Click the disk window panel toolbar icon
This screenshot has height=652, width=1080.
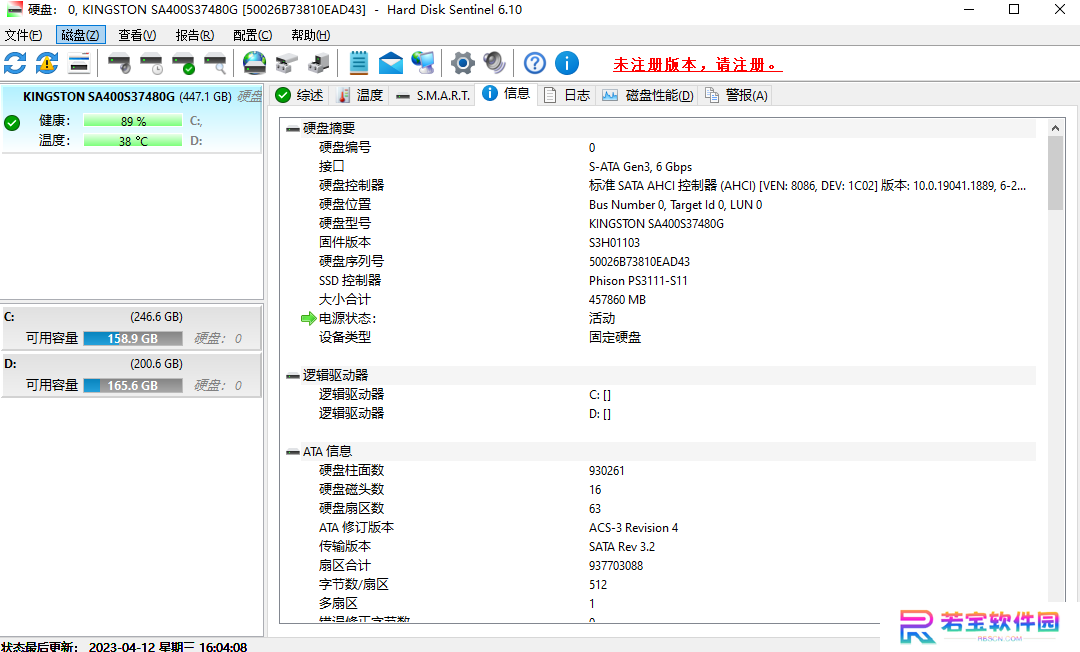79,63
